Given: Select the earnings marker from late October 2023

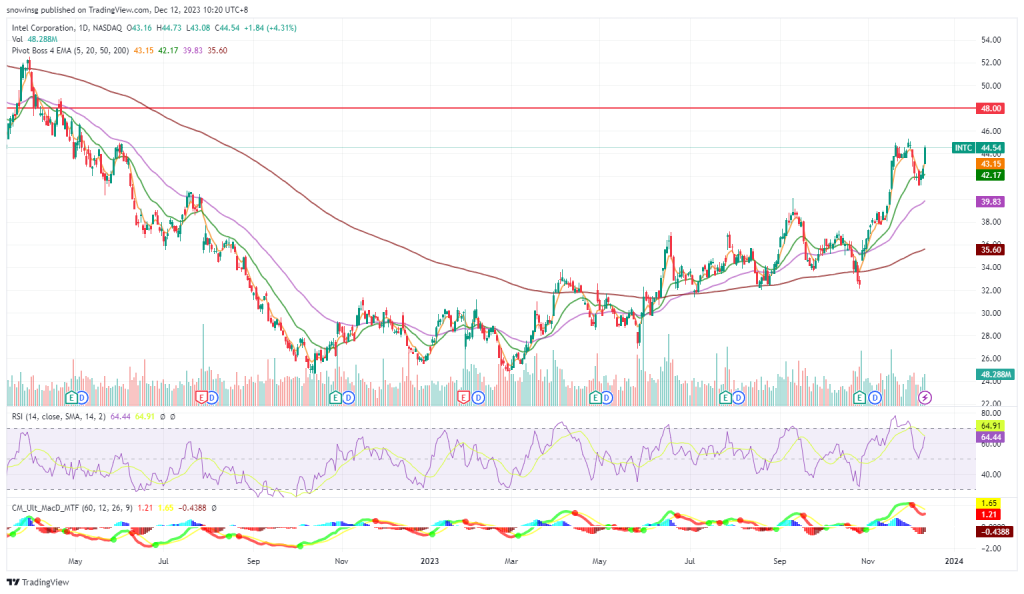Looking at the screenshot, I should pos(860,397).
